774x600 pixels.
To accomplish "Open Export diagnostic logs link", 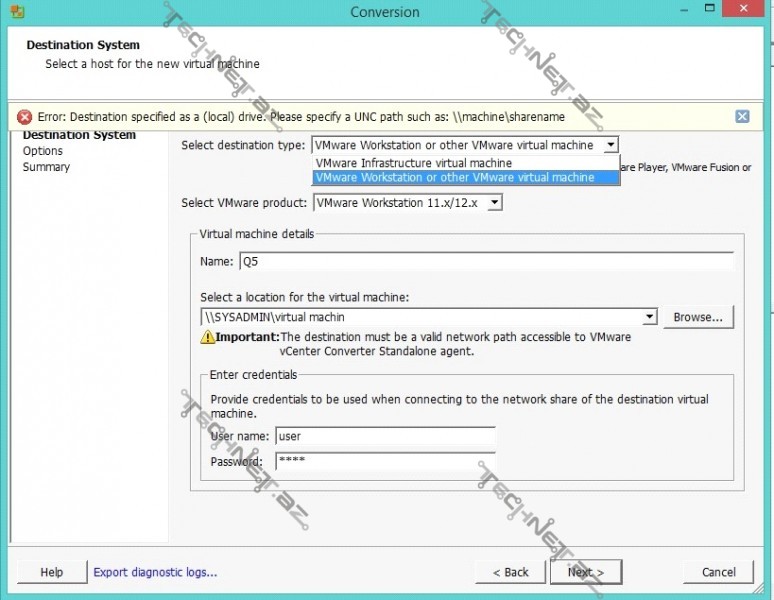I will tap(155, 573).
